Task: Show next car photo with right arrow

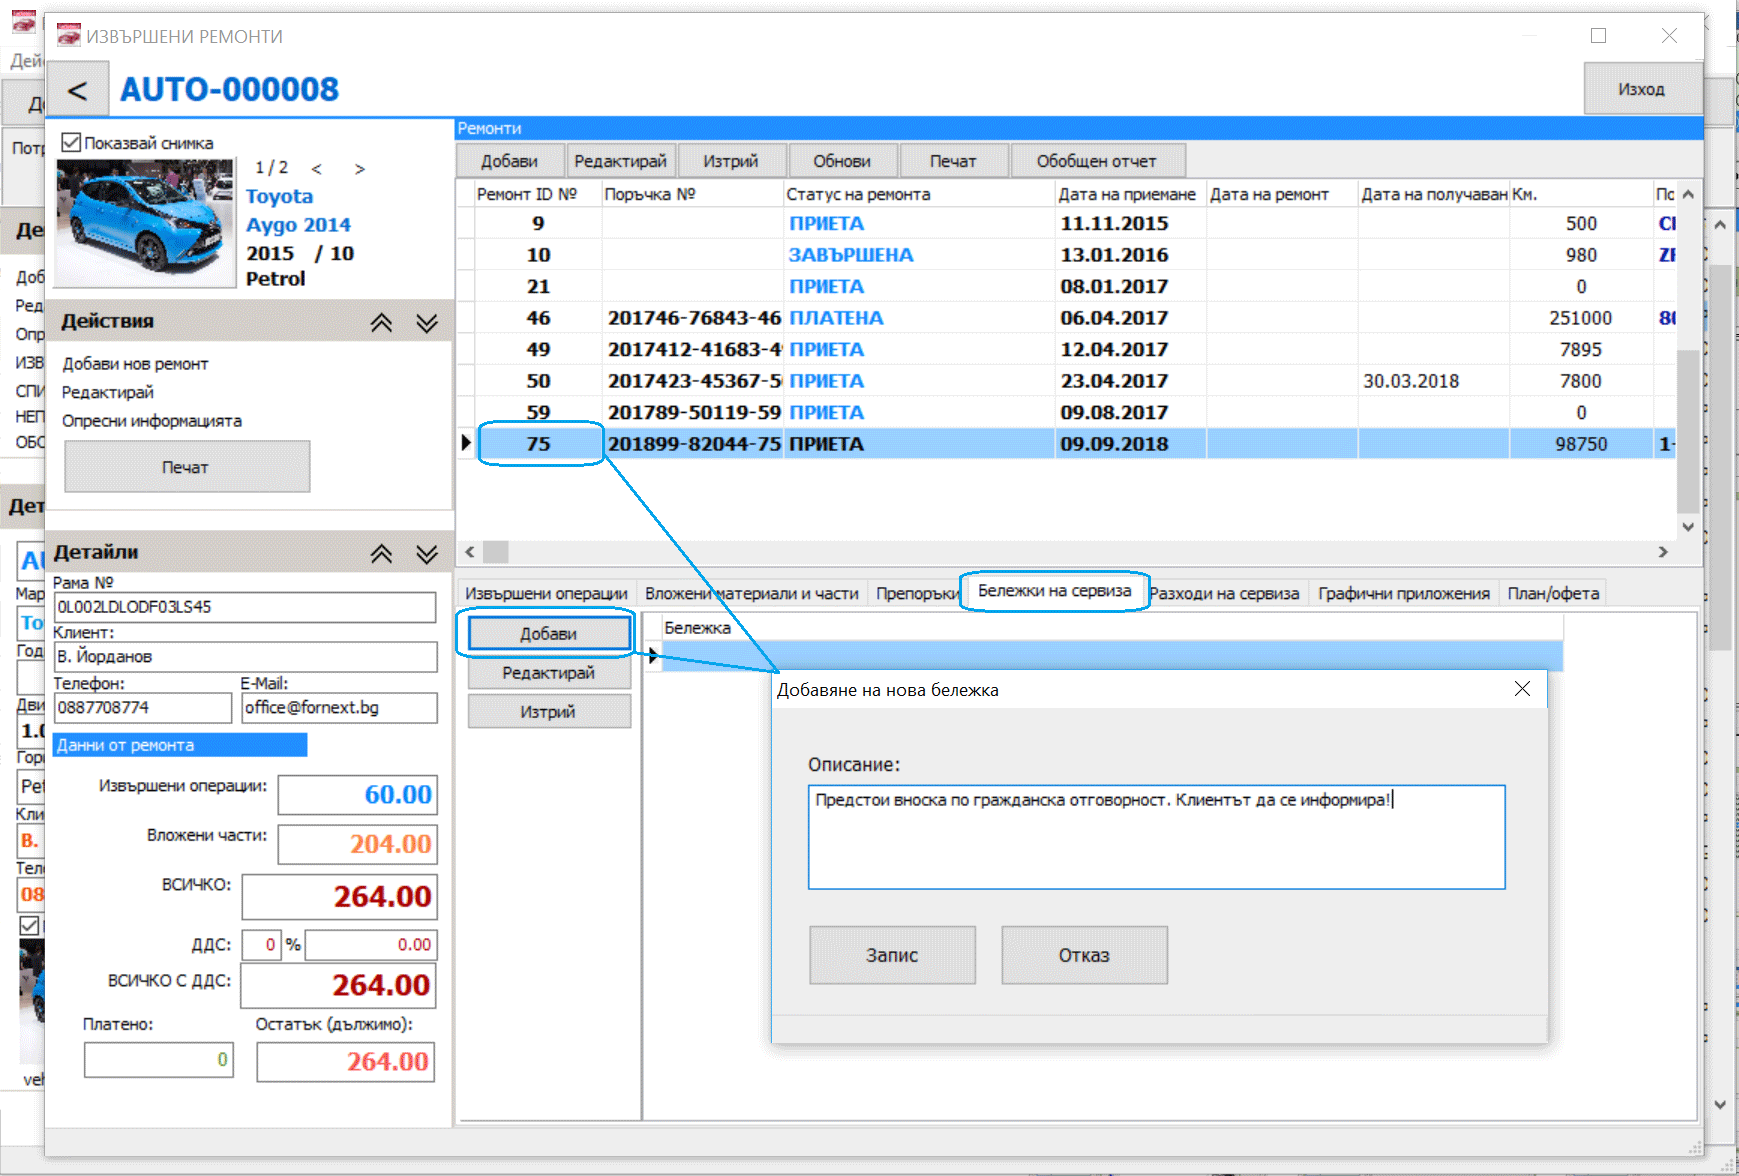Action: pos(360,169)
